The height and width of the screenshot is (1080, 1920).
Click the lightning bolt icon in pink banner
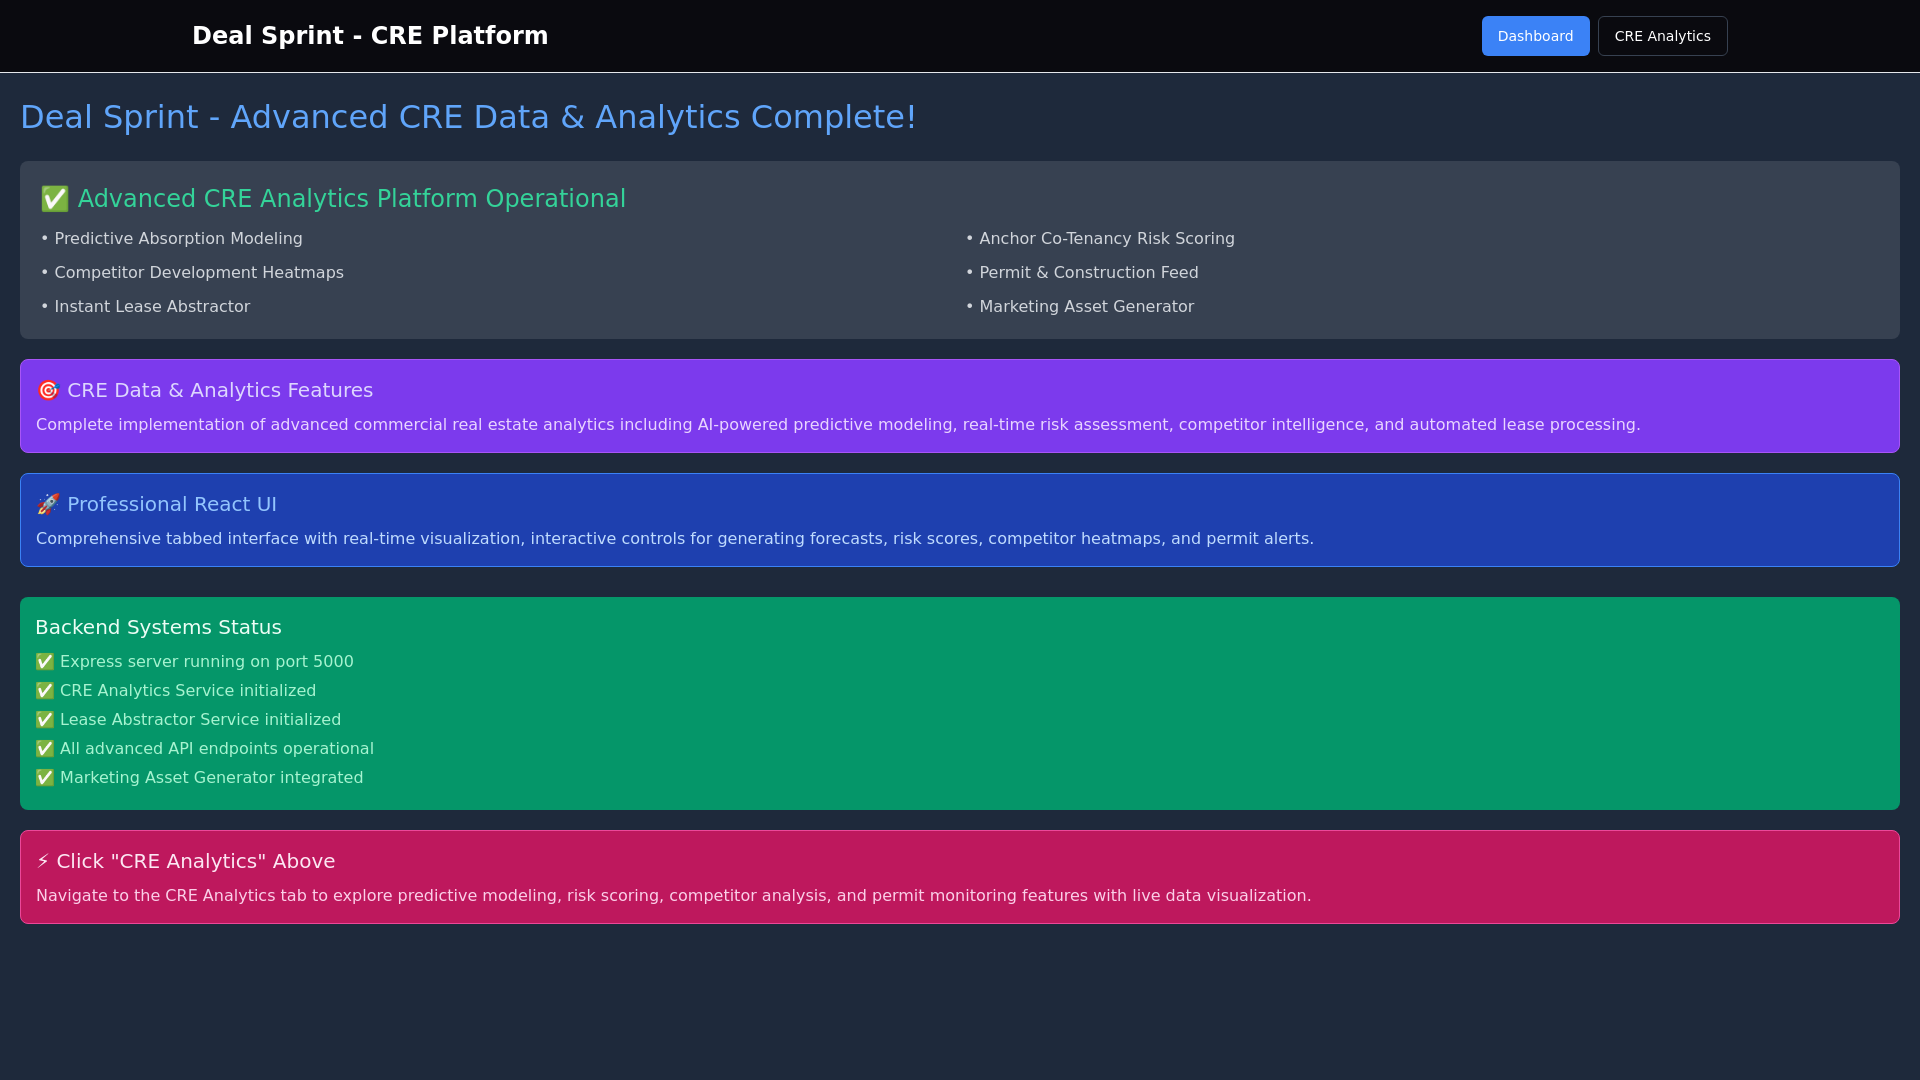click(x=43, y=861)
